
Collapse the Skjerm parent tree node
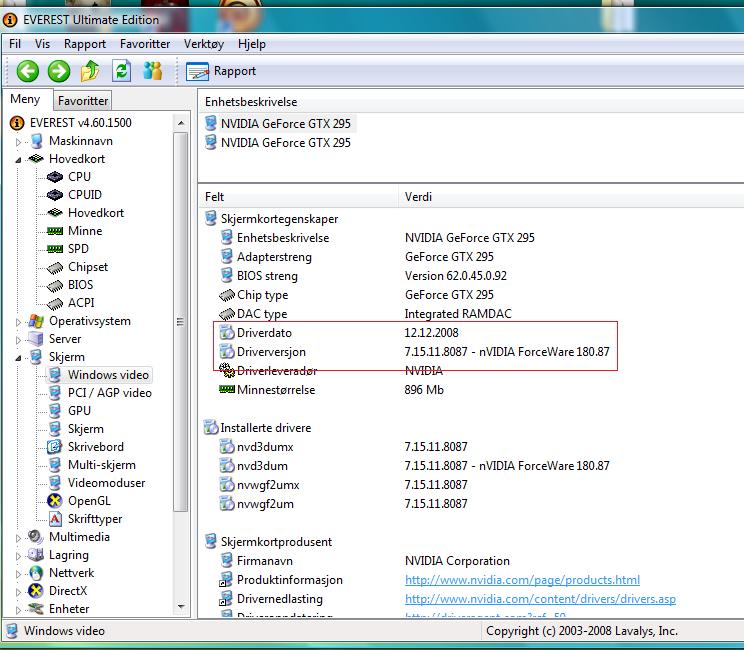point(19,358)
